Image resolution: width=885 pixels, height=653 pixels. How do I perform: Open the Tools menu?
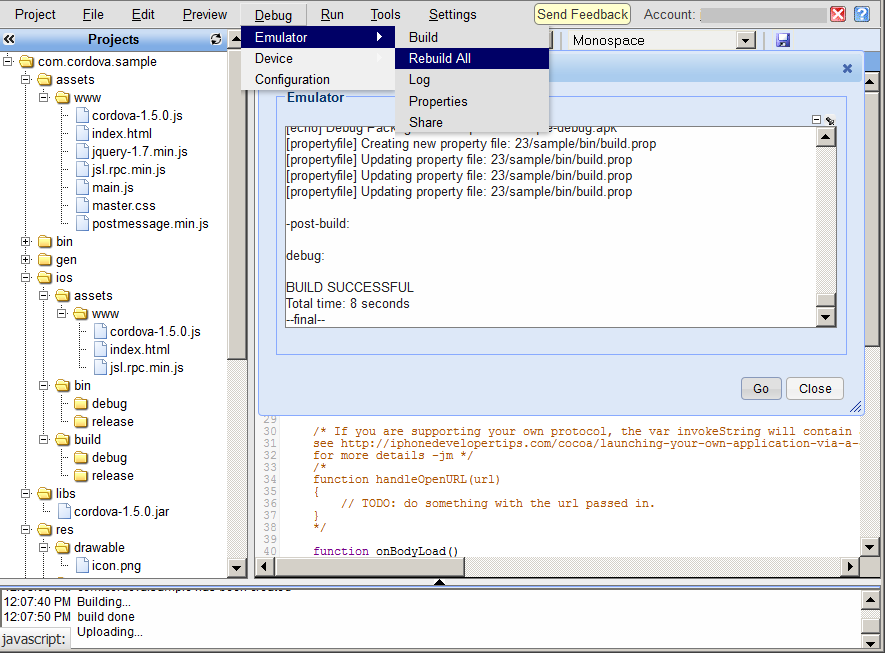(385, 15)
